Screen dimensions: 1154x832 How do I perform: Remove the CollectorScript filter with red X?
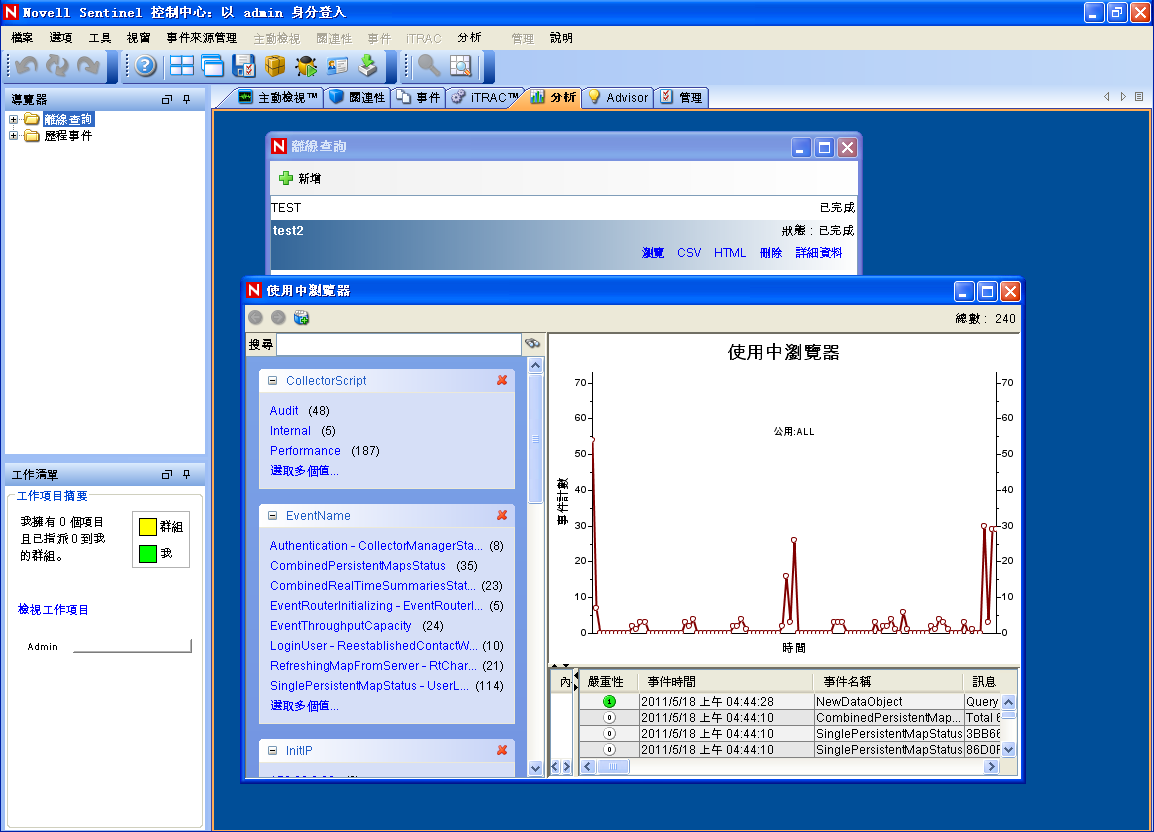coord(502,381)
